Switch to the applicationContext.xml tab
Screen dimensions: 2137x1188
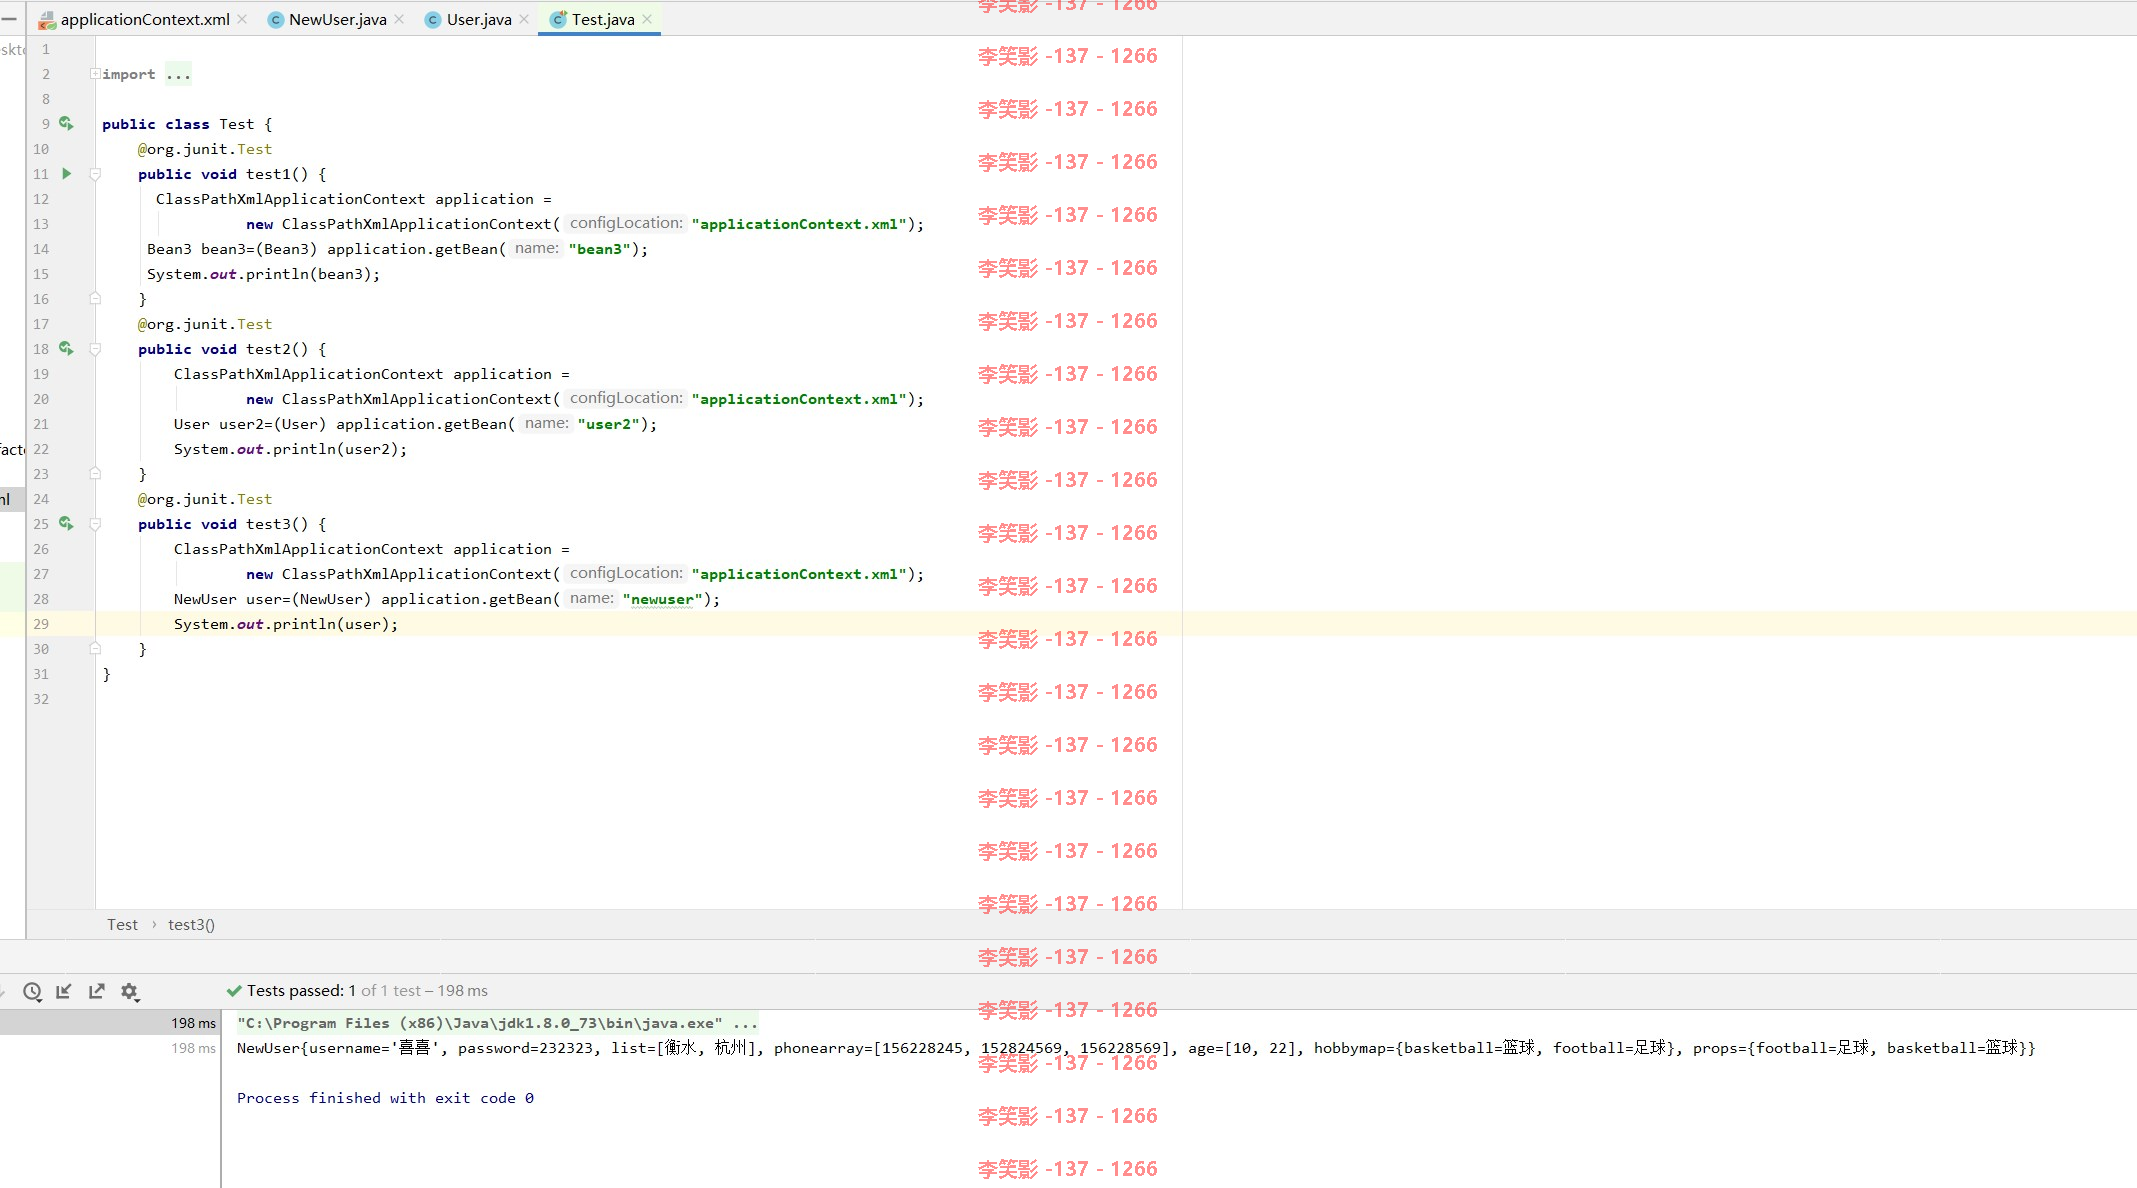click(144, 19)
